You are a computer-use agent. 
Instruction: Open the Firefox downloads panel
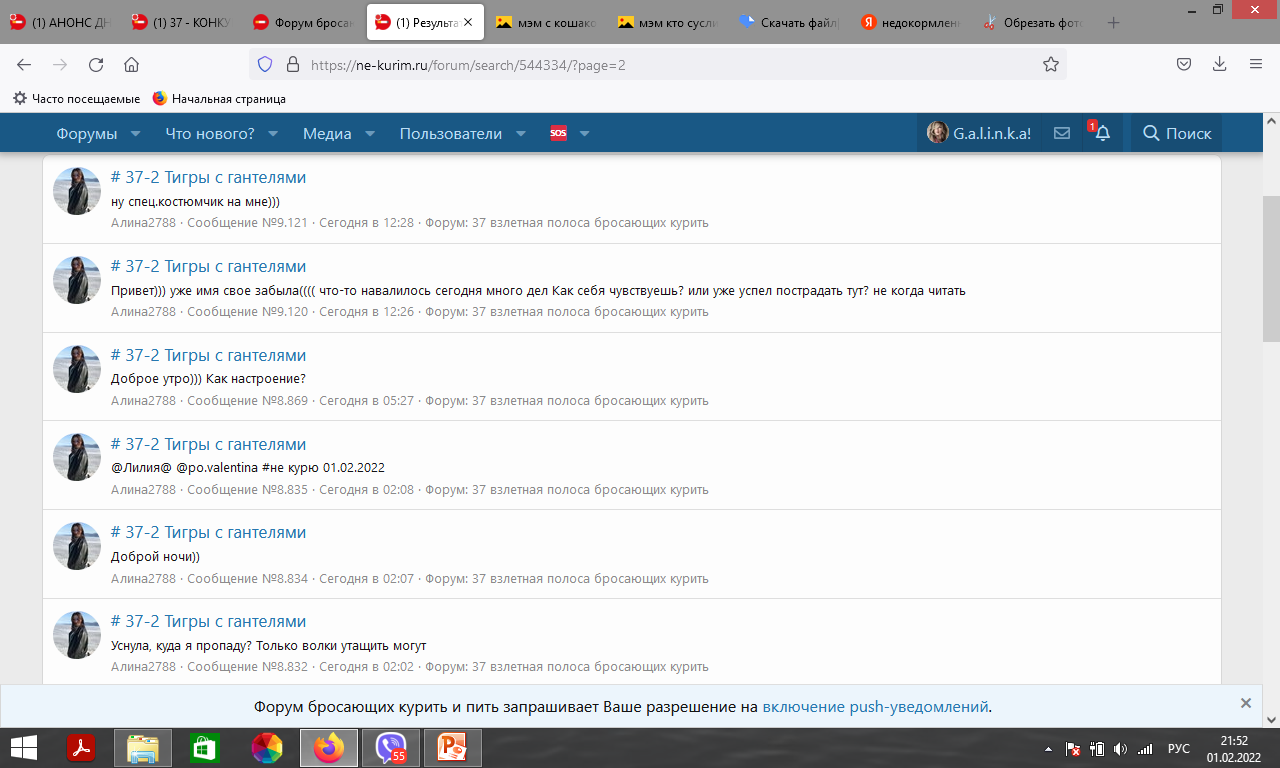1220,64
